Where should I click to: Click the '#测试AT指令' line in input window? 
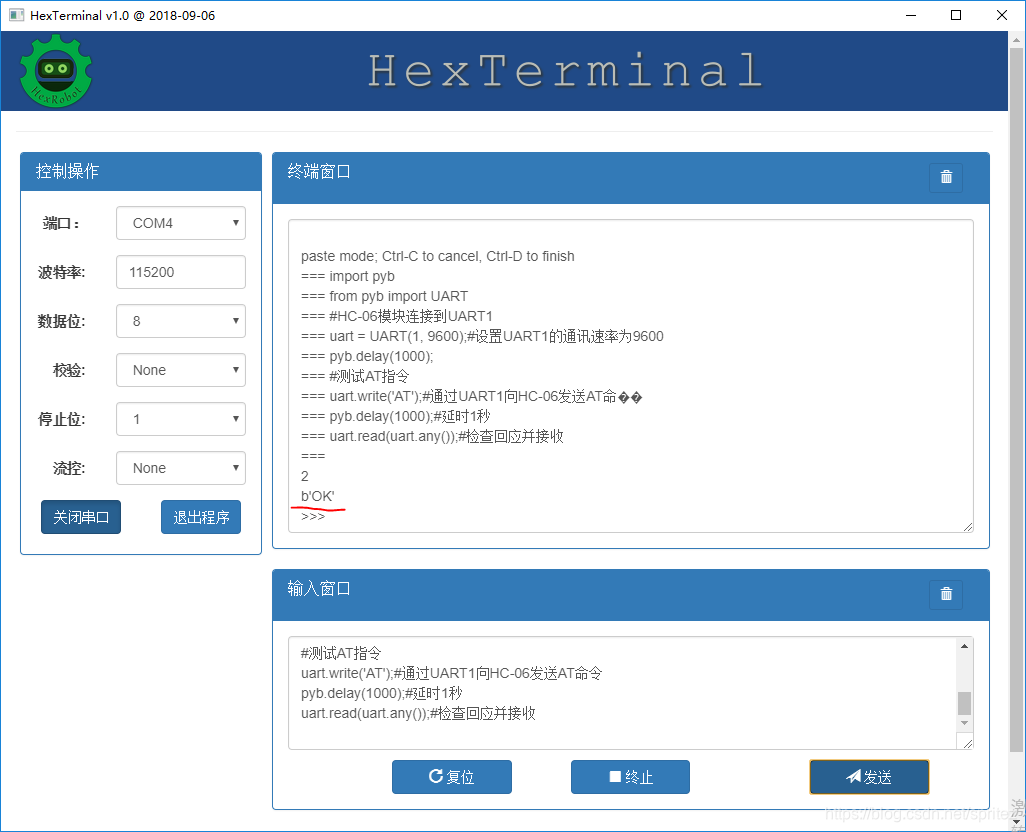point(340,653)
